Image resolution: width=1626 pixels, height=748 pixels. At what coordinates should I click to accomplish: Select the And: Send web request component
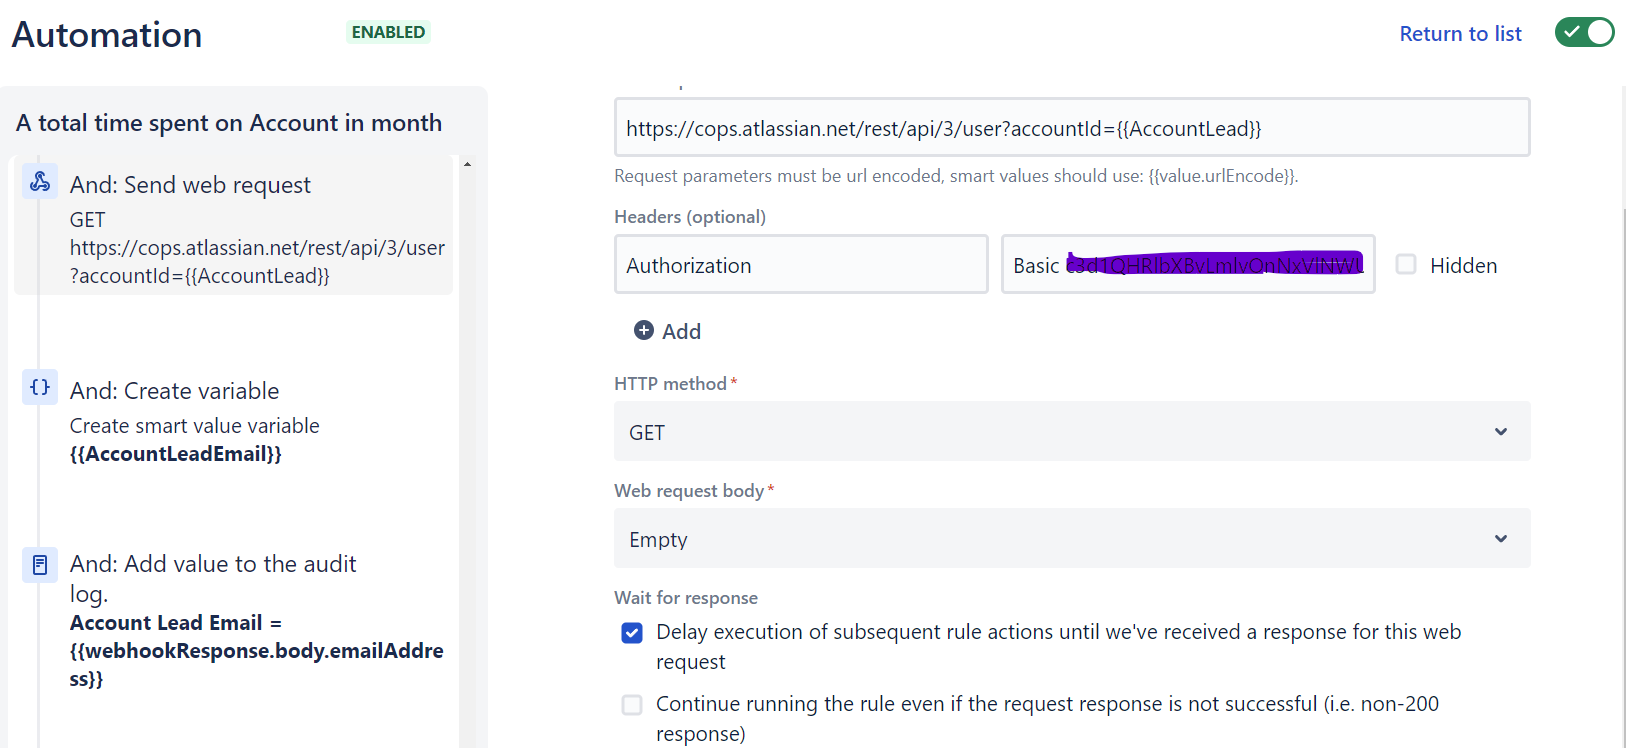click(190, 185)
